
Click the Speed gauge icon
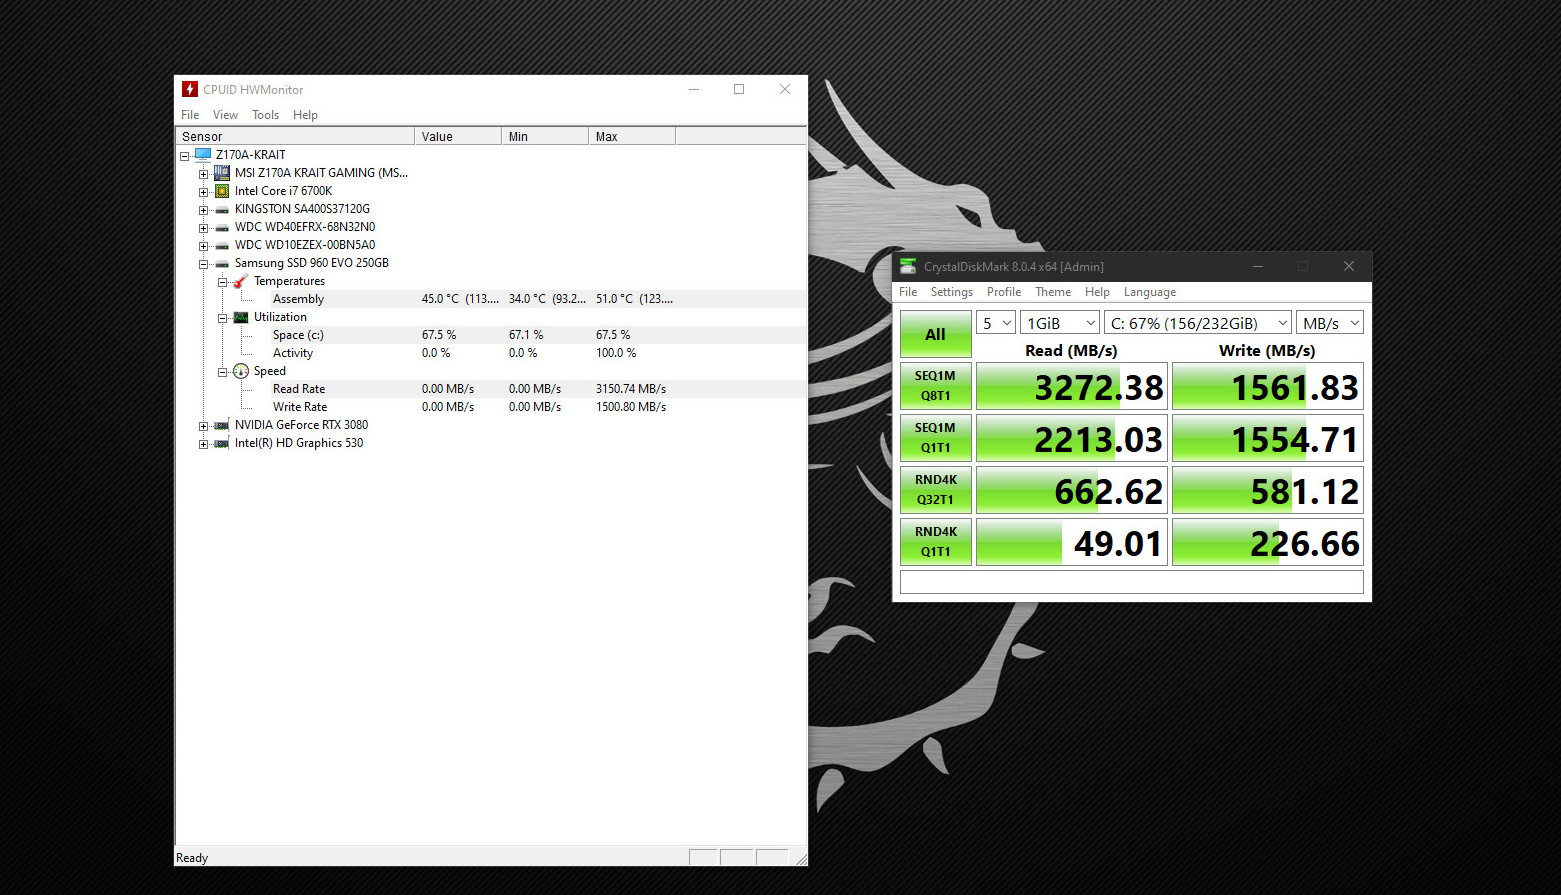click(241, 371)
